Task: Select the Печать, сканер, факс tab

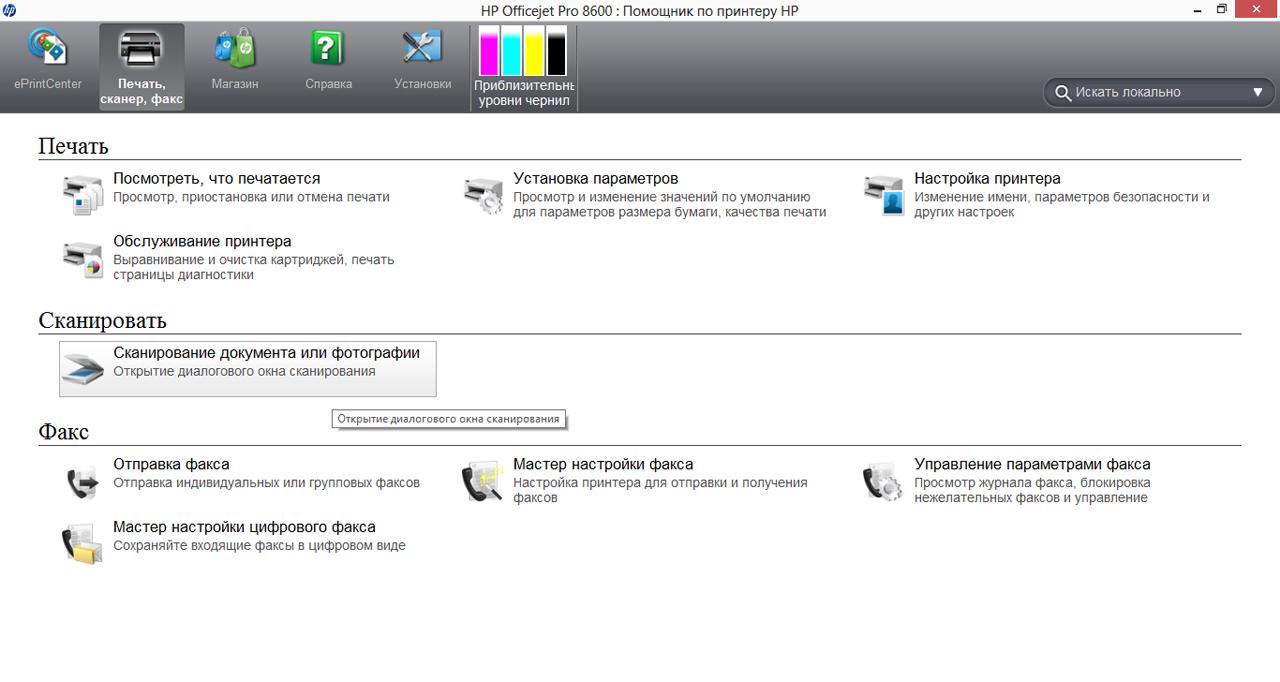Action: point(141,66)
